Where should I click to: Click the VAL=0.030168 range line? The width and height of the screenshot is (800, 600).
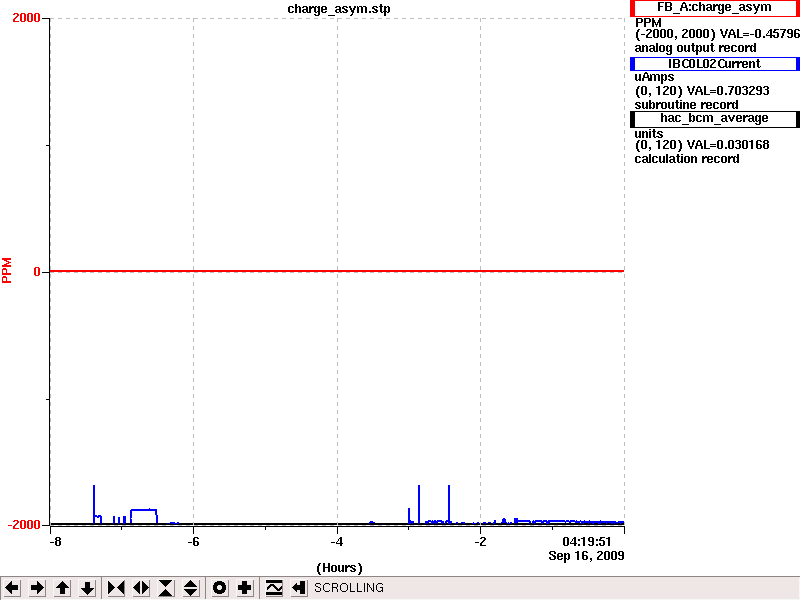point(702,145)
